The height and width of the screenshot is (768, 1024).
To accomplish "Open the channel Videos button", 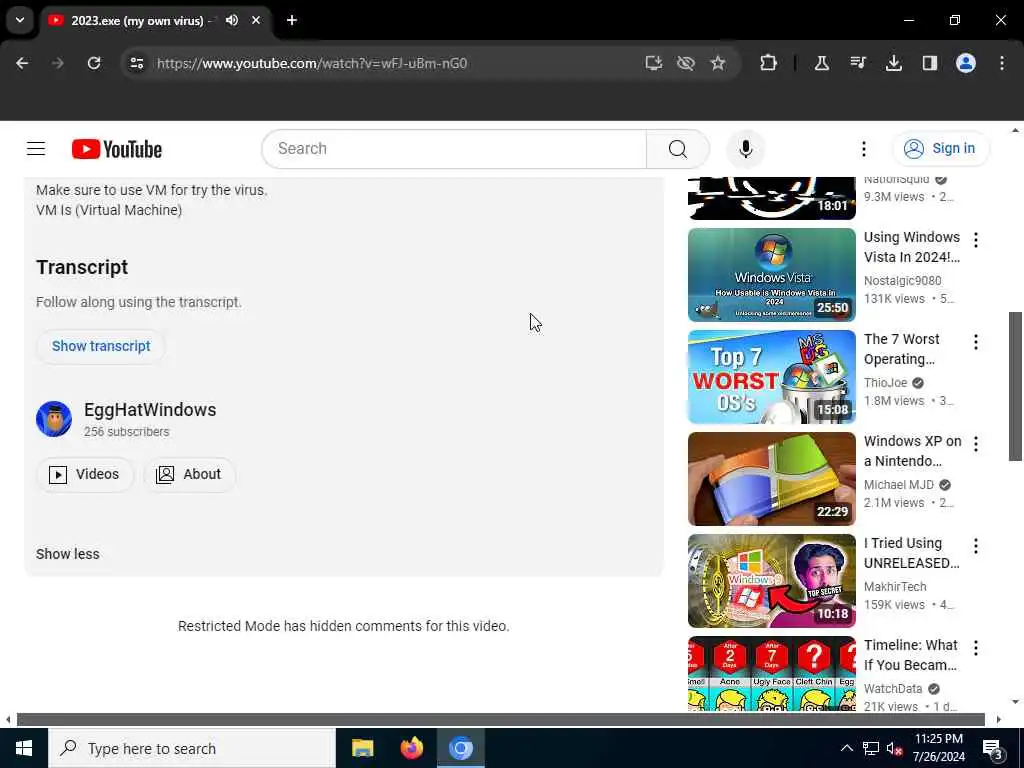I will [x=85, y=474].
